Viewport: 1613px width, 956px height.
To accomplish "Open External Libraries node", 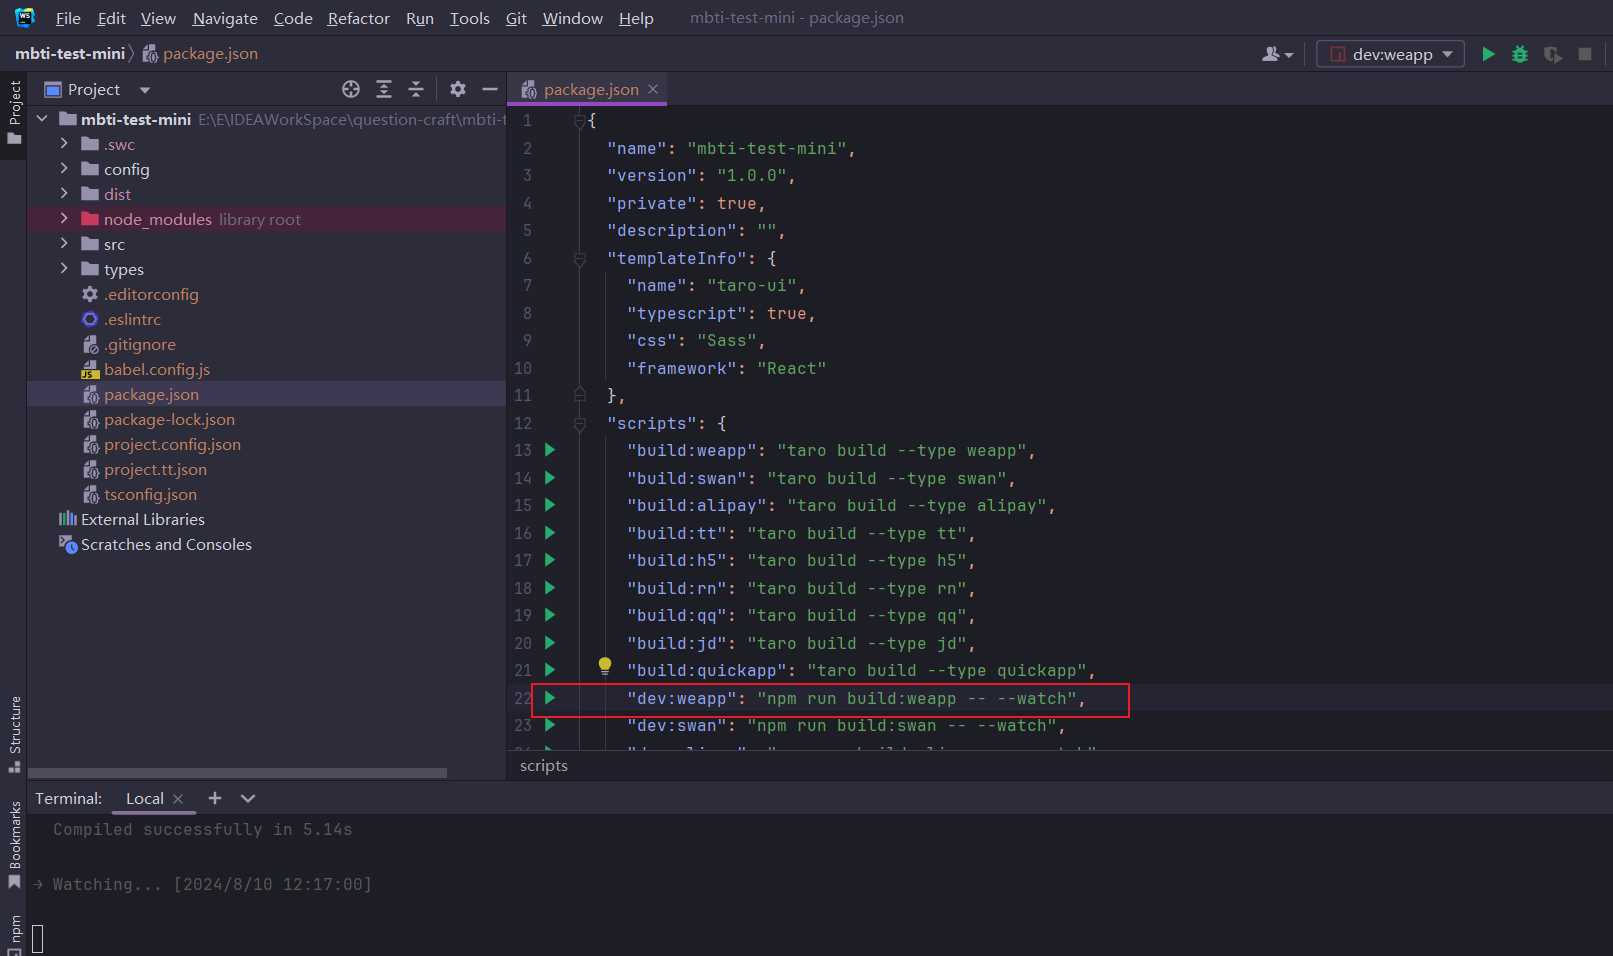I will click(x=142, y=519).
